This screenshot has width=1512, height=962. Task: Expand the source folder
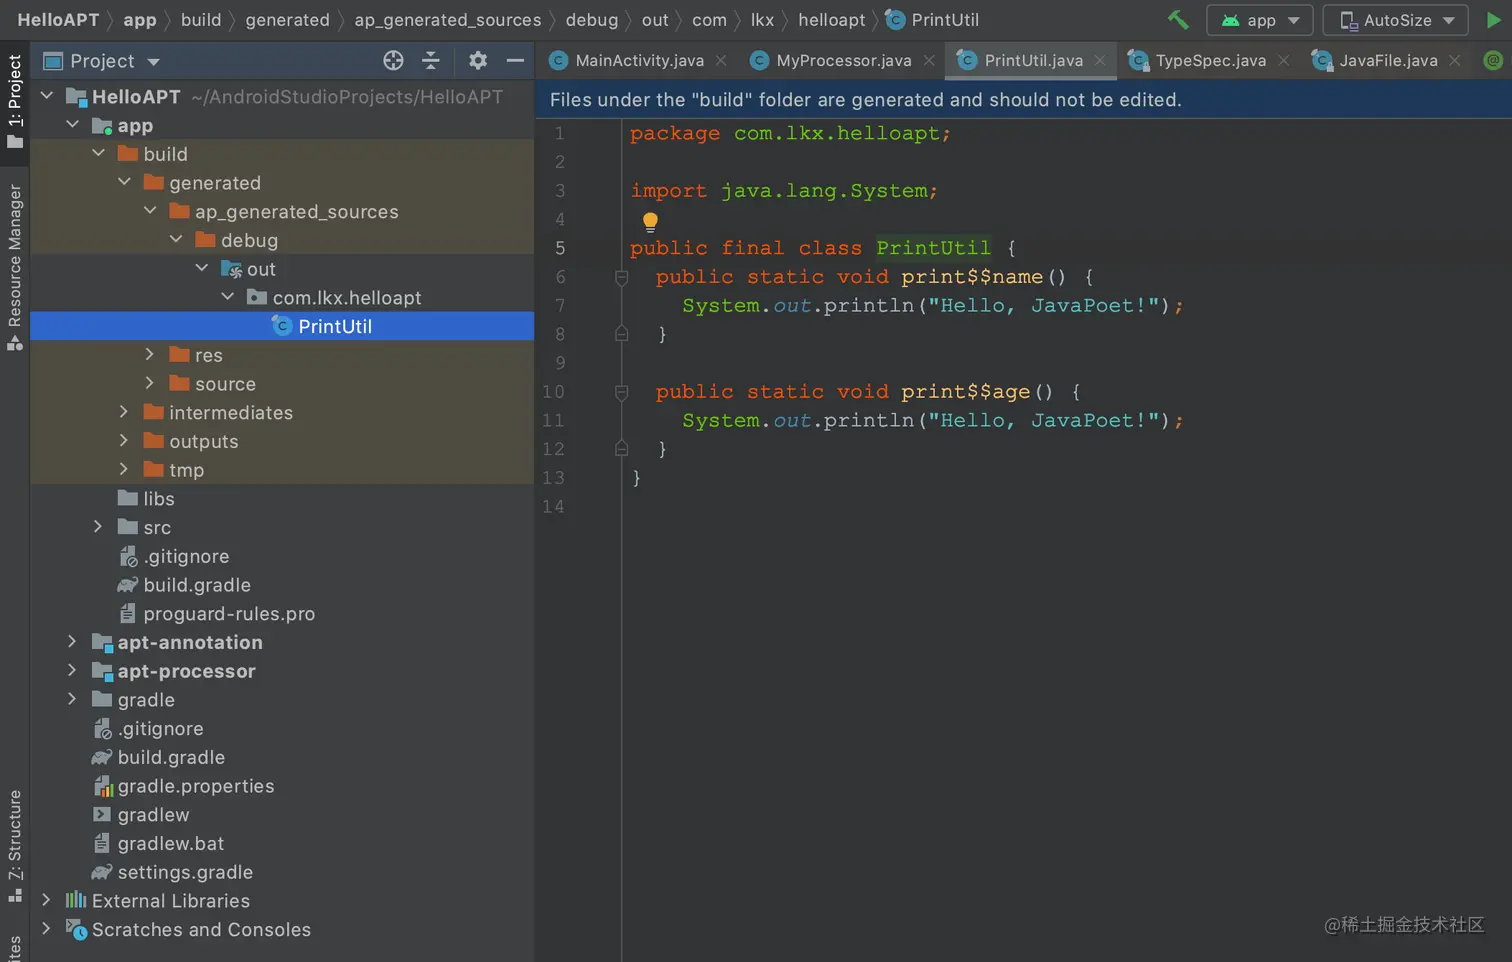(150, 383)
